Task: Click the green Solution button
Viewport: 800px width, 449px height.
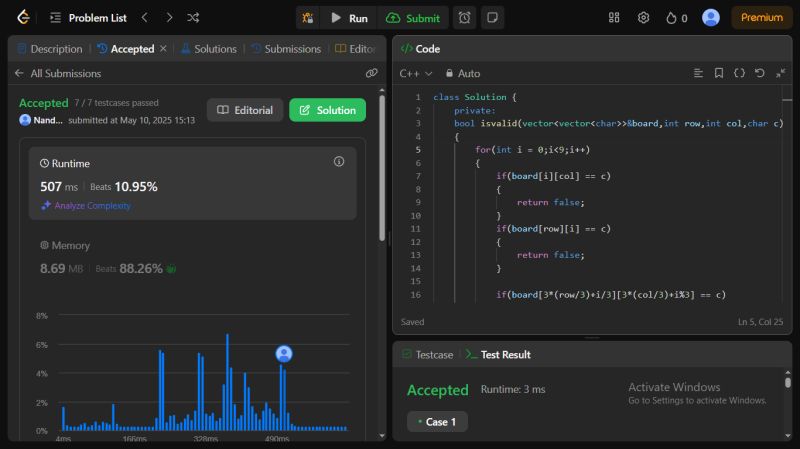Action: click(x=328, y=110)
